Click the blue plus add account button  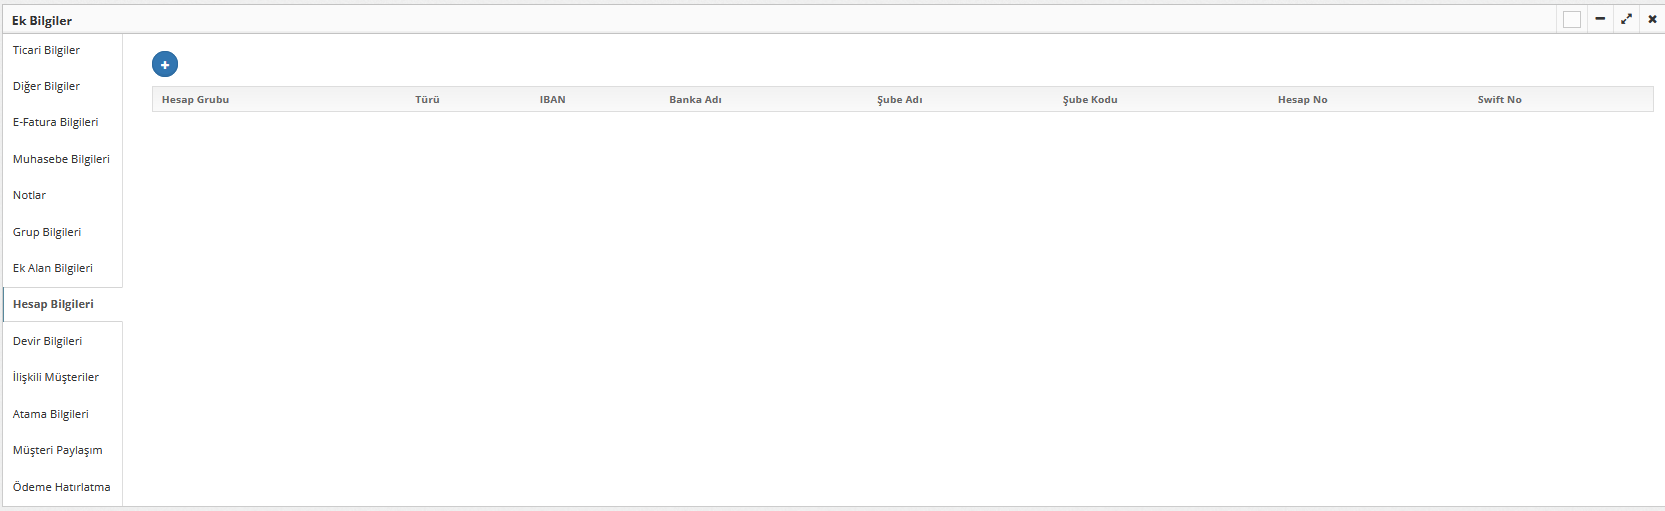point(165,64)
